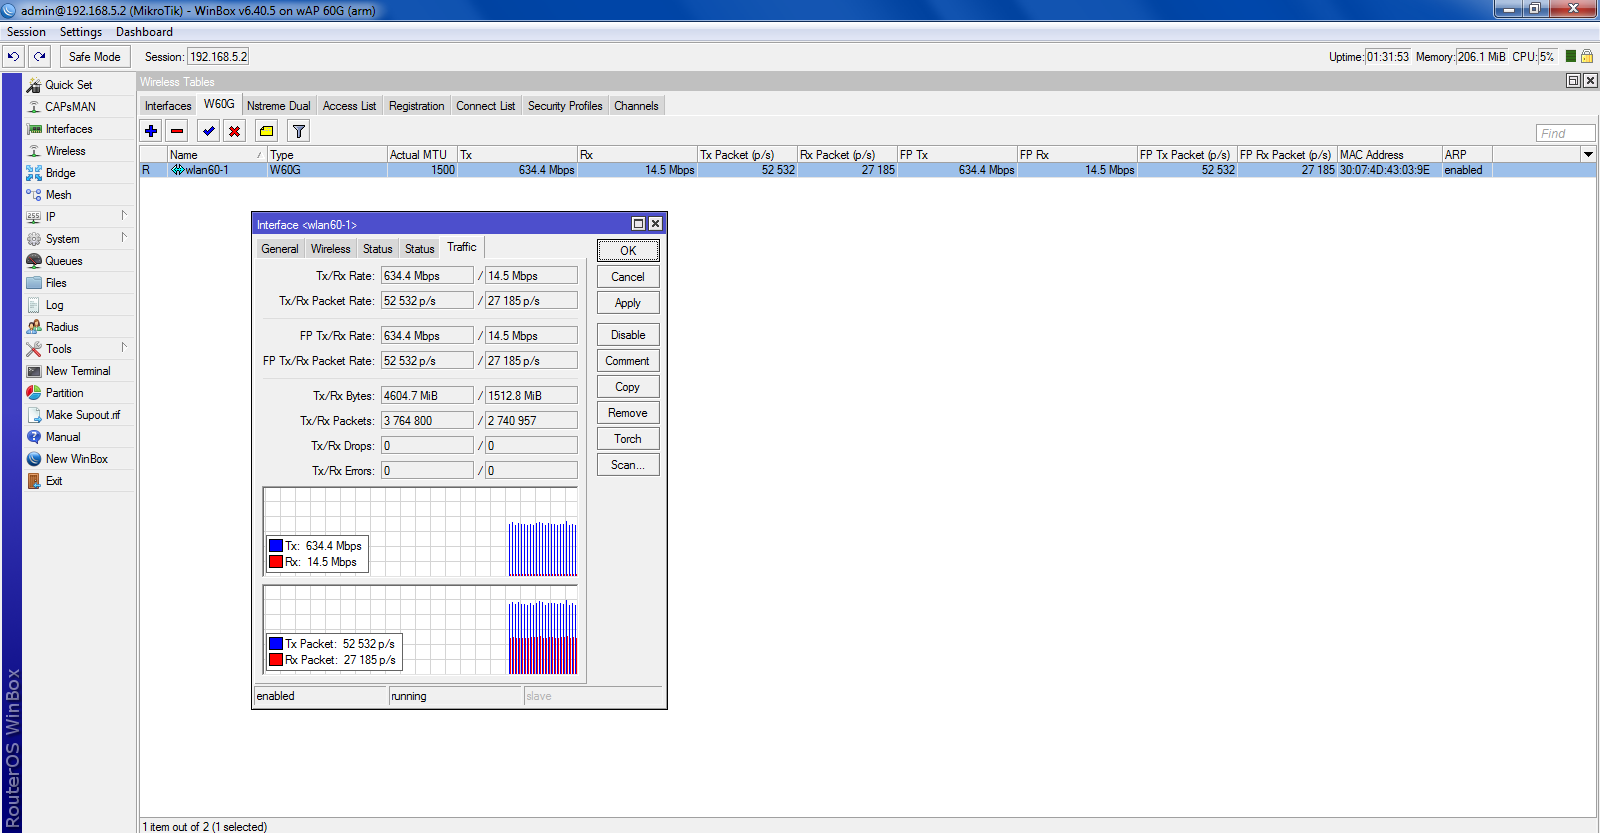
Task: Switch to Nstreme Dual tab
Action: coord(279,106)
